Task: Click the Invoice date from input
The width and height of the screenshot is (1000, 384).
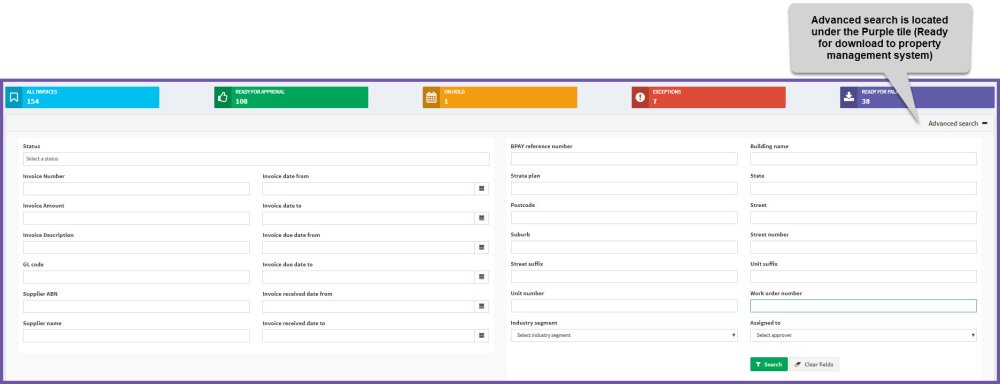Action: 369,189
